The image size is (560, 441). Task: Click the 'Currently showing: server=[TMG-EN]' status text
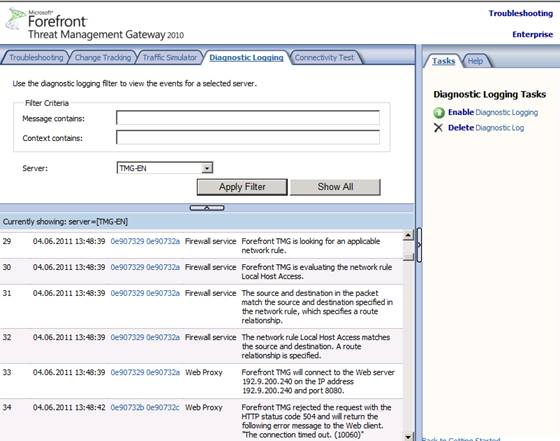tap(65, 222)
